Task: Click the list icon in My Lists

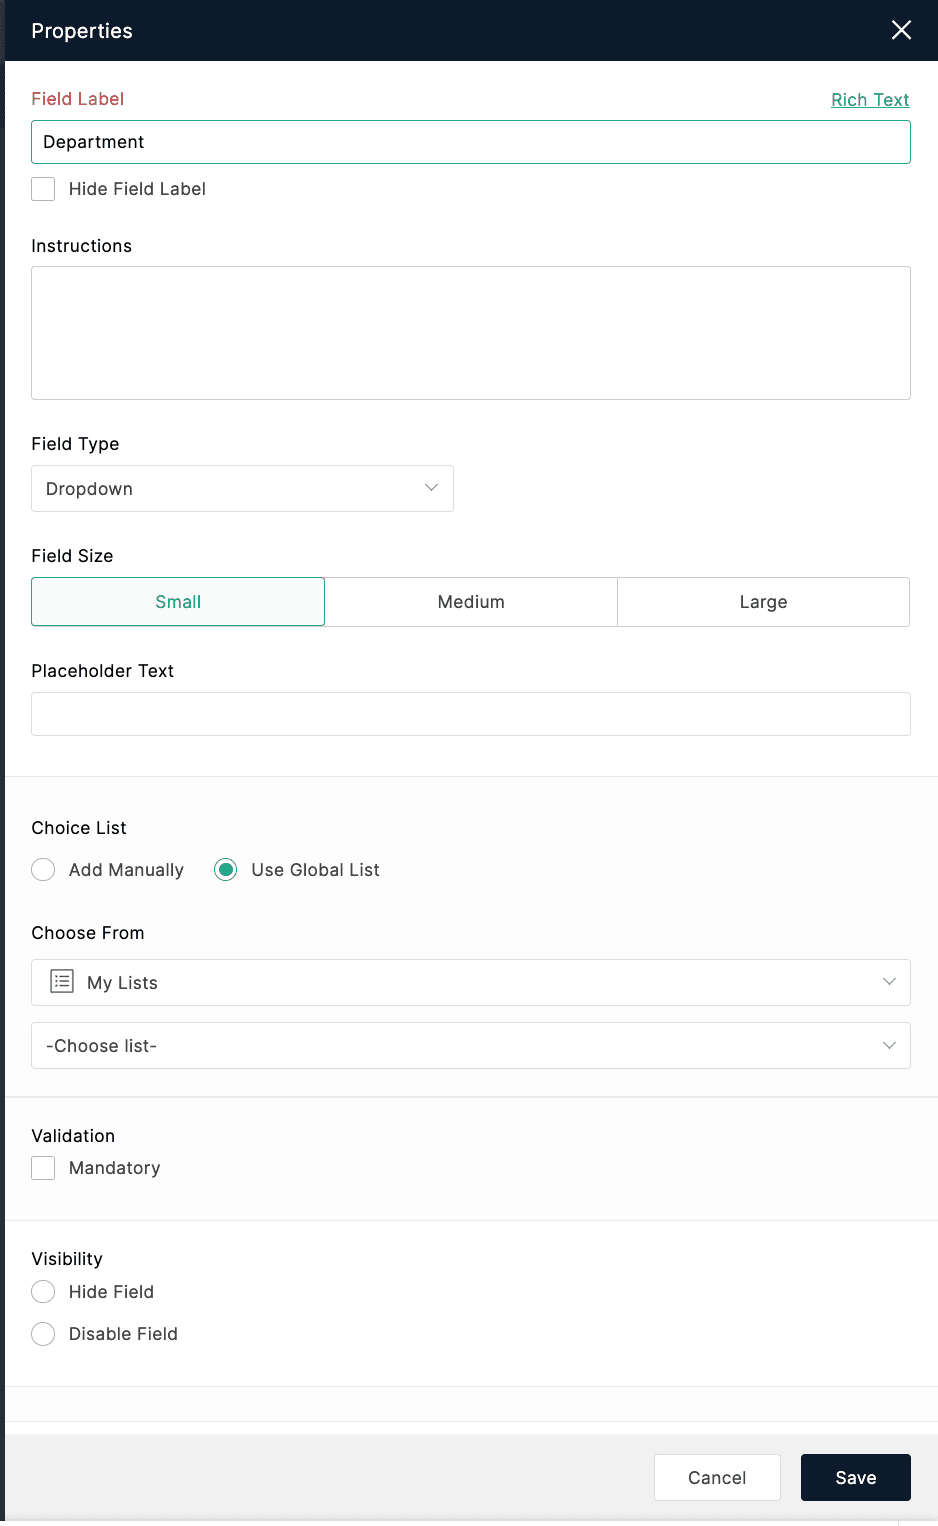Action: tap(62, 982)
